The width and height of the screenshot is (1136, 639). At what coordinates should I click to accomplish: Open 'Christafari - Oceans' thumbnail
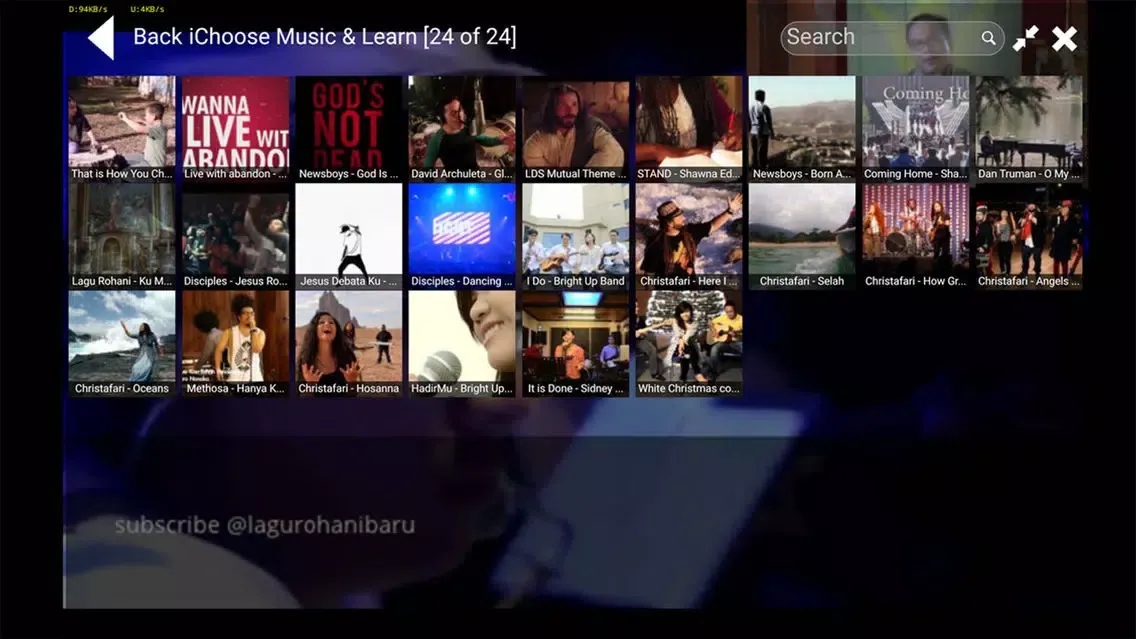click(122, 343)
